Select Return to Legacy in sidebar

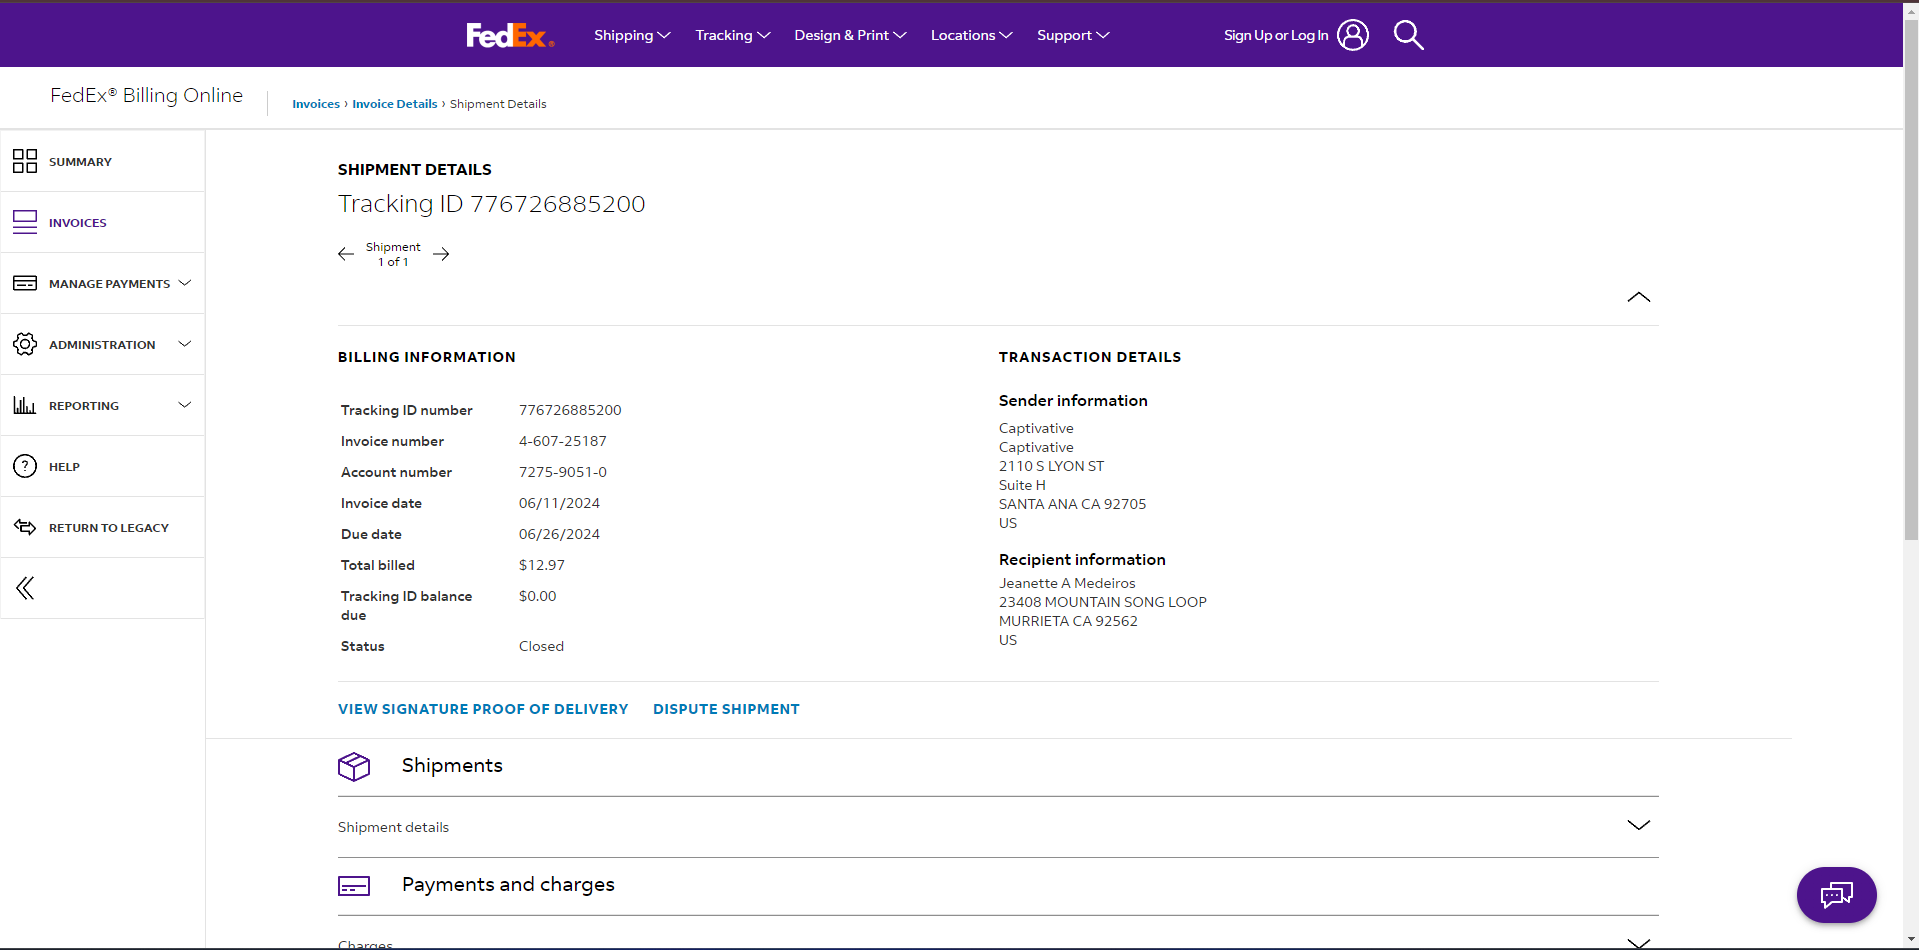pos(102,527)
